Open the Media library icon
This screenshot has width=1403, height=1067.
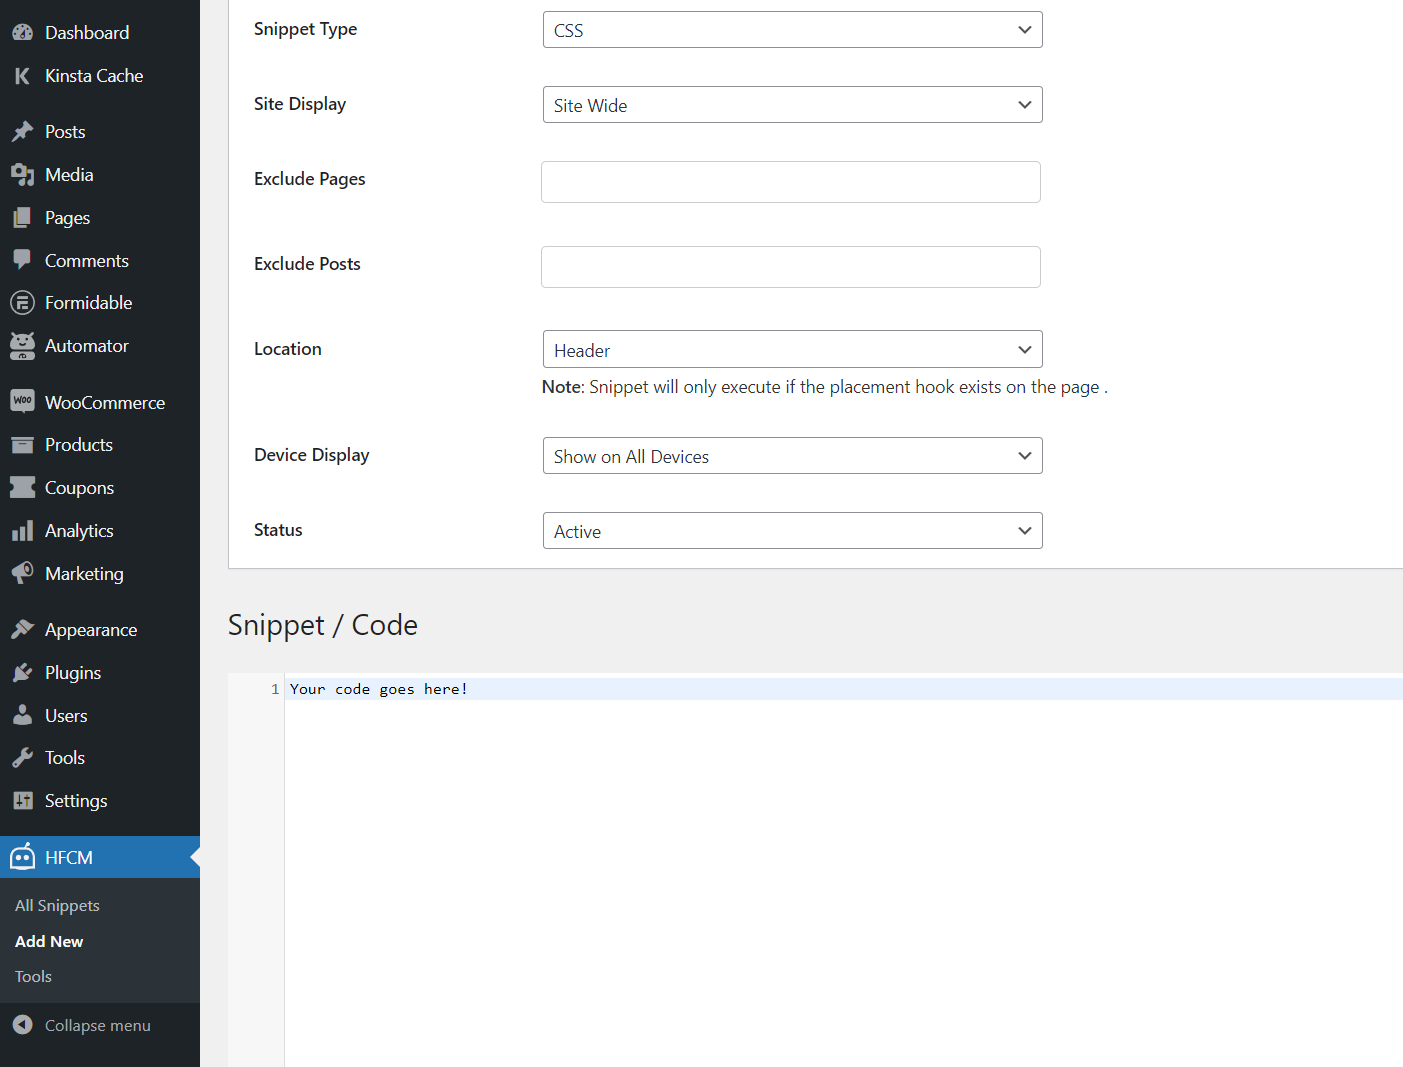(x=22, y=174)
